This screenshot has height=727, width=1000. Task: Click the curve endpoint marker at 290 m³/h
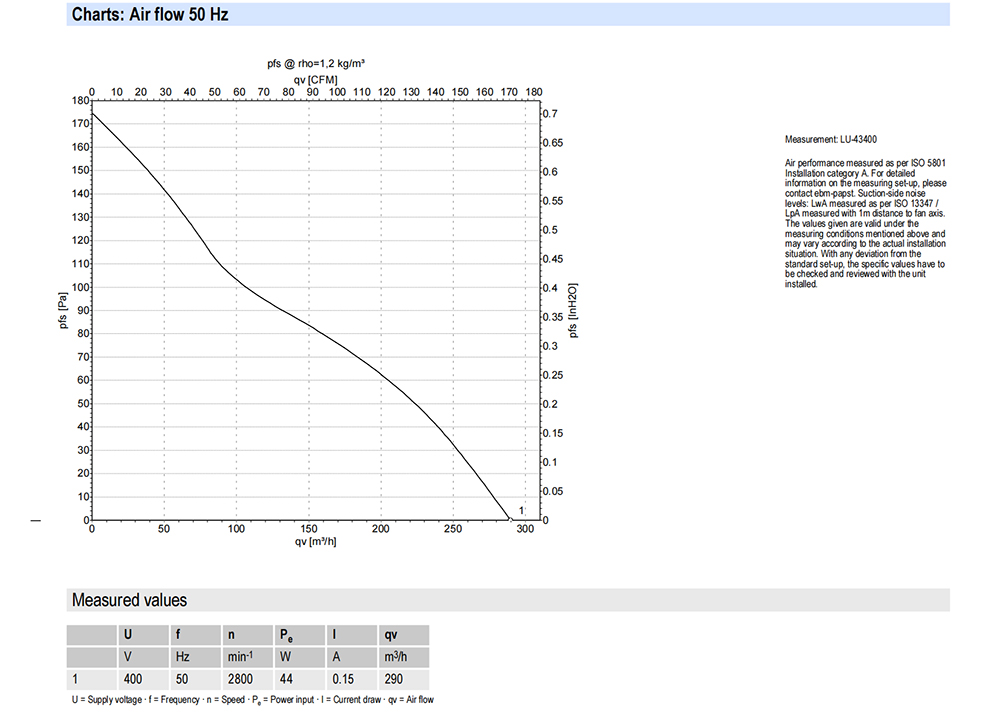510,520
